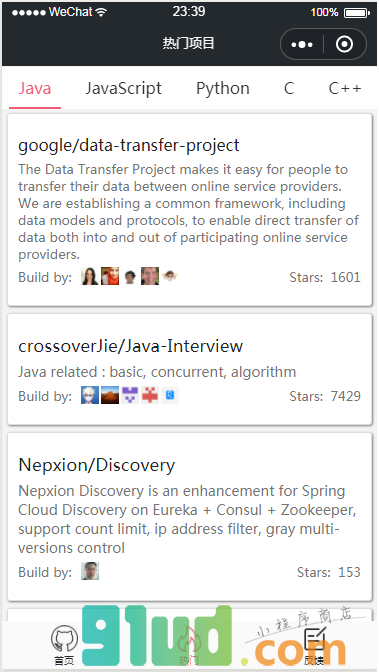Select first contributor avatar of data-transfer-project
This screenshot has height=672, width=379.
coord(90,276)
